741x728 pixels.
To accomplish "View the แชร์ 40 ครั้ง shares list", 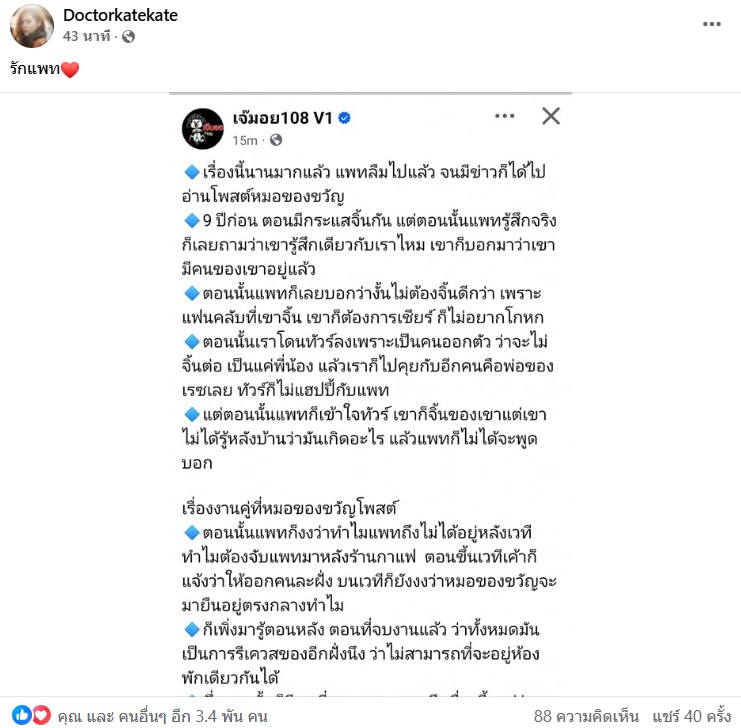I will 692,716.
